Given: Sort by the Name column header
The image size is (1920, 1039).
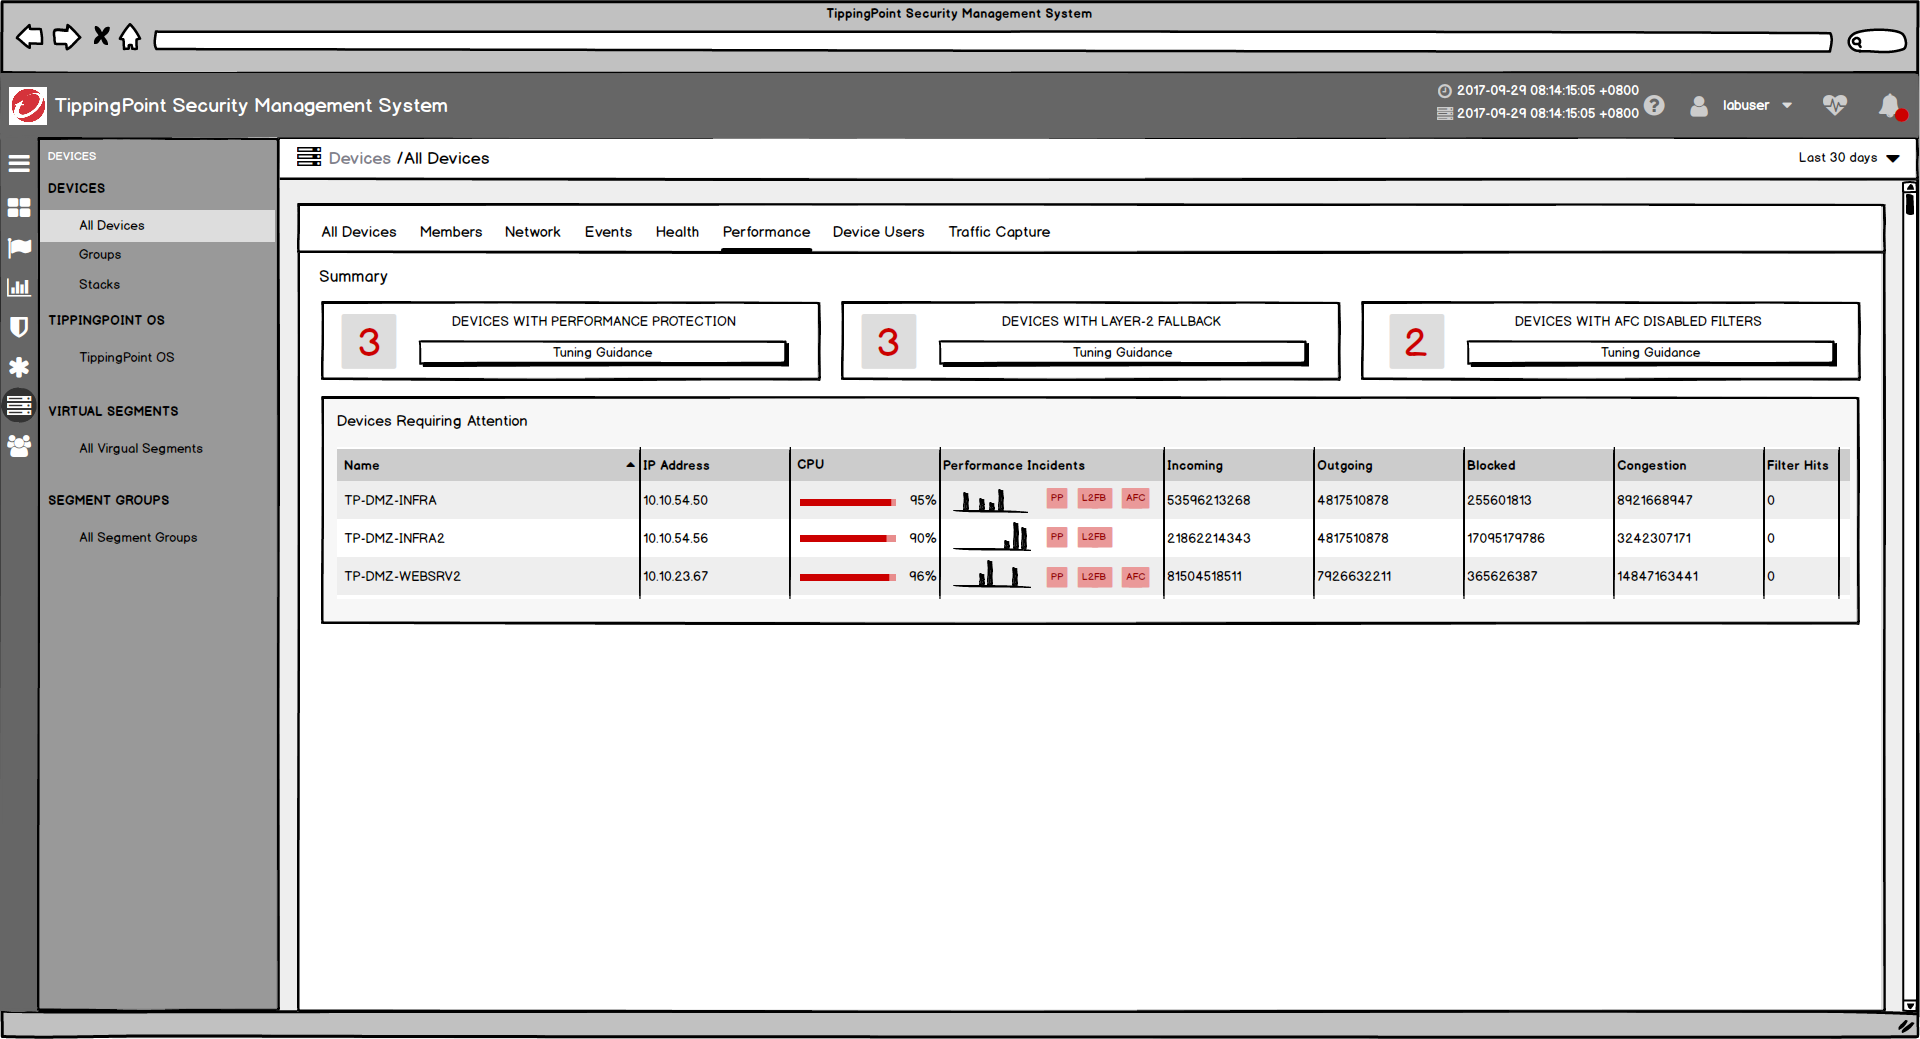Looking at the screenshot, I should point(489,465).
